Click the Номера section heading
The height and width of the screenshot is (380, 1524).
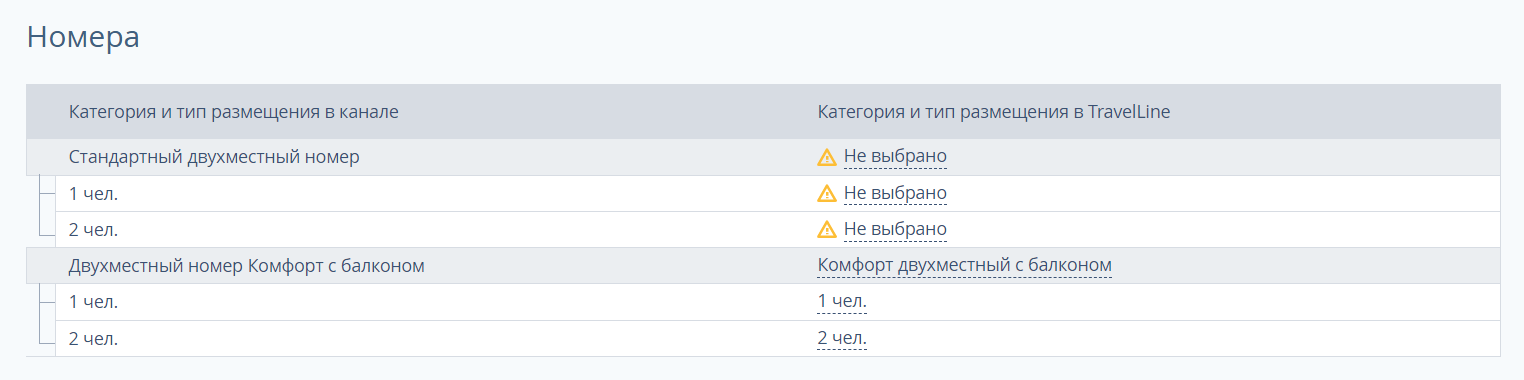point(83,37)
